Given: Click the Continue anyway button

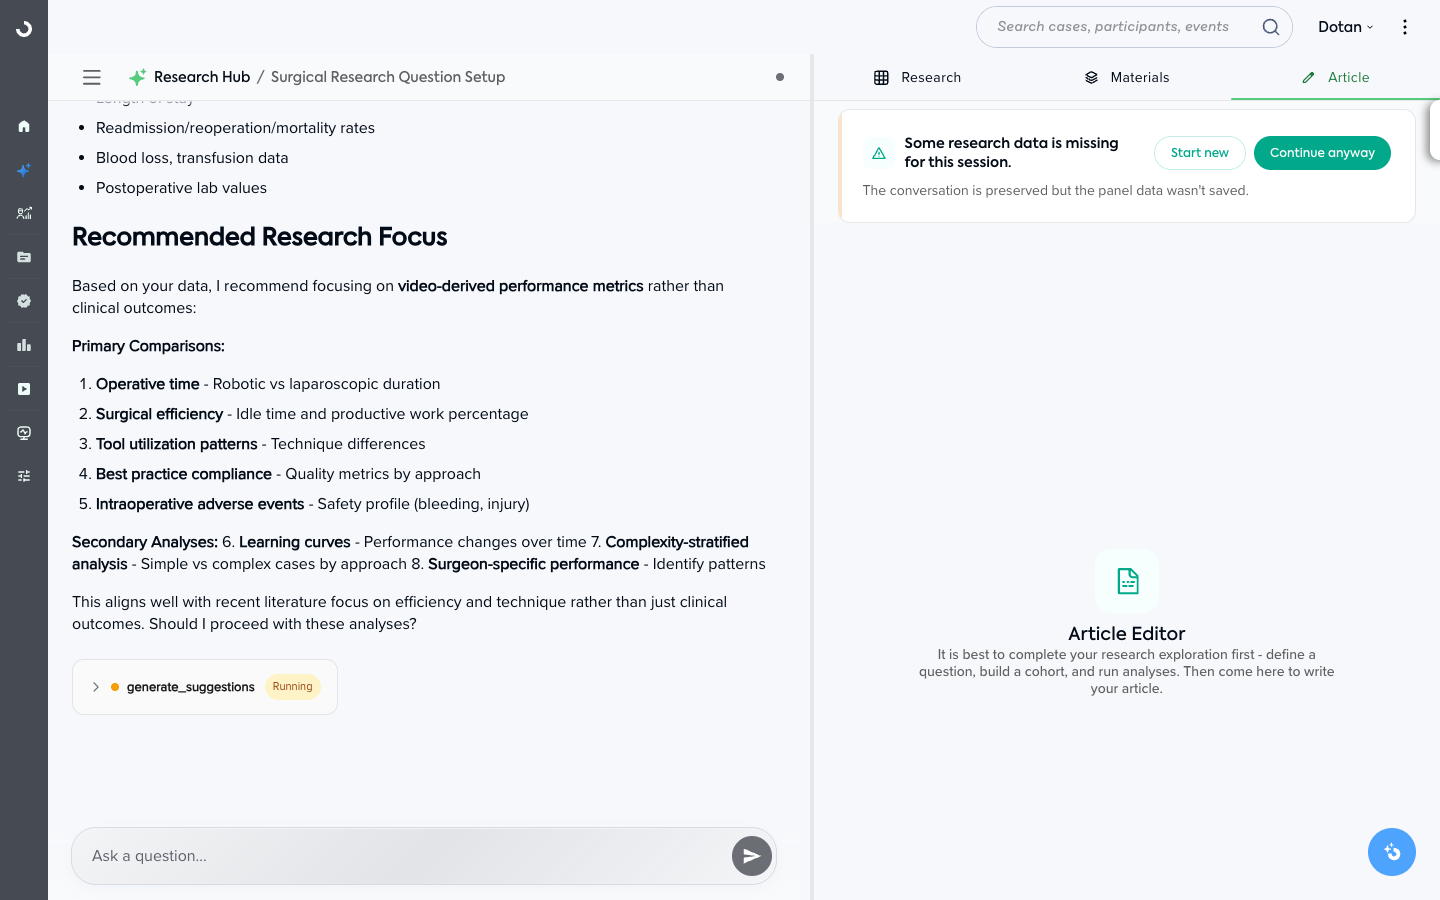Looking at the screenshot, I should click(x=1322, y=153).
